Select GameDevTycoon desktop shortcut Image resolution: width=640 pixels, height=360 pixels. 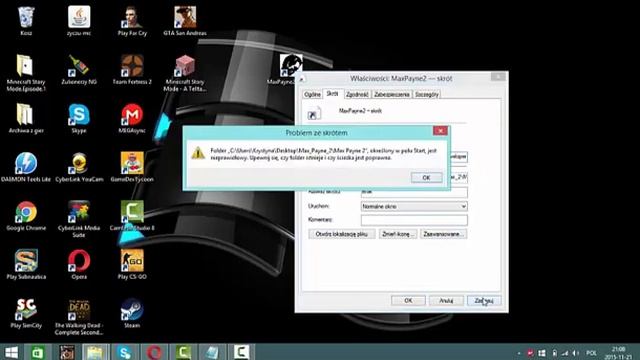point(132,167)
